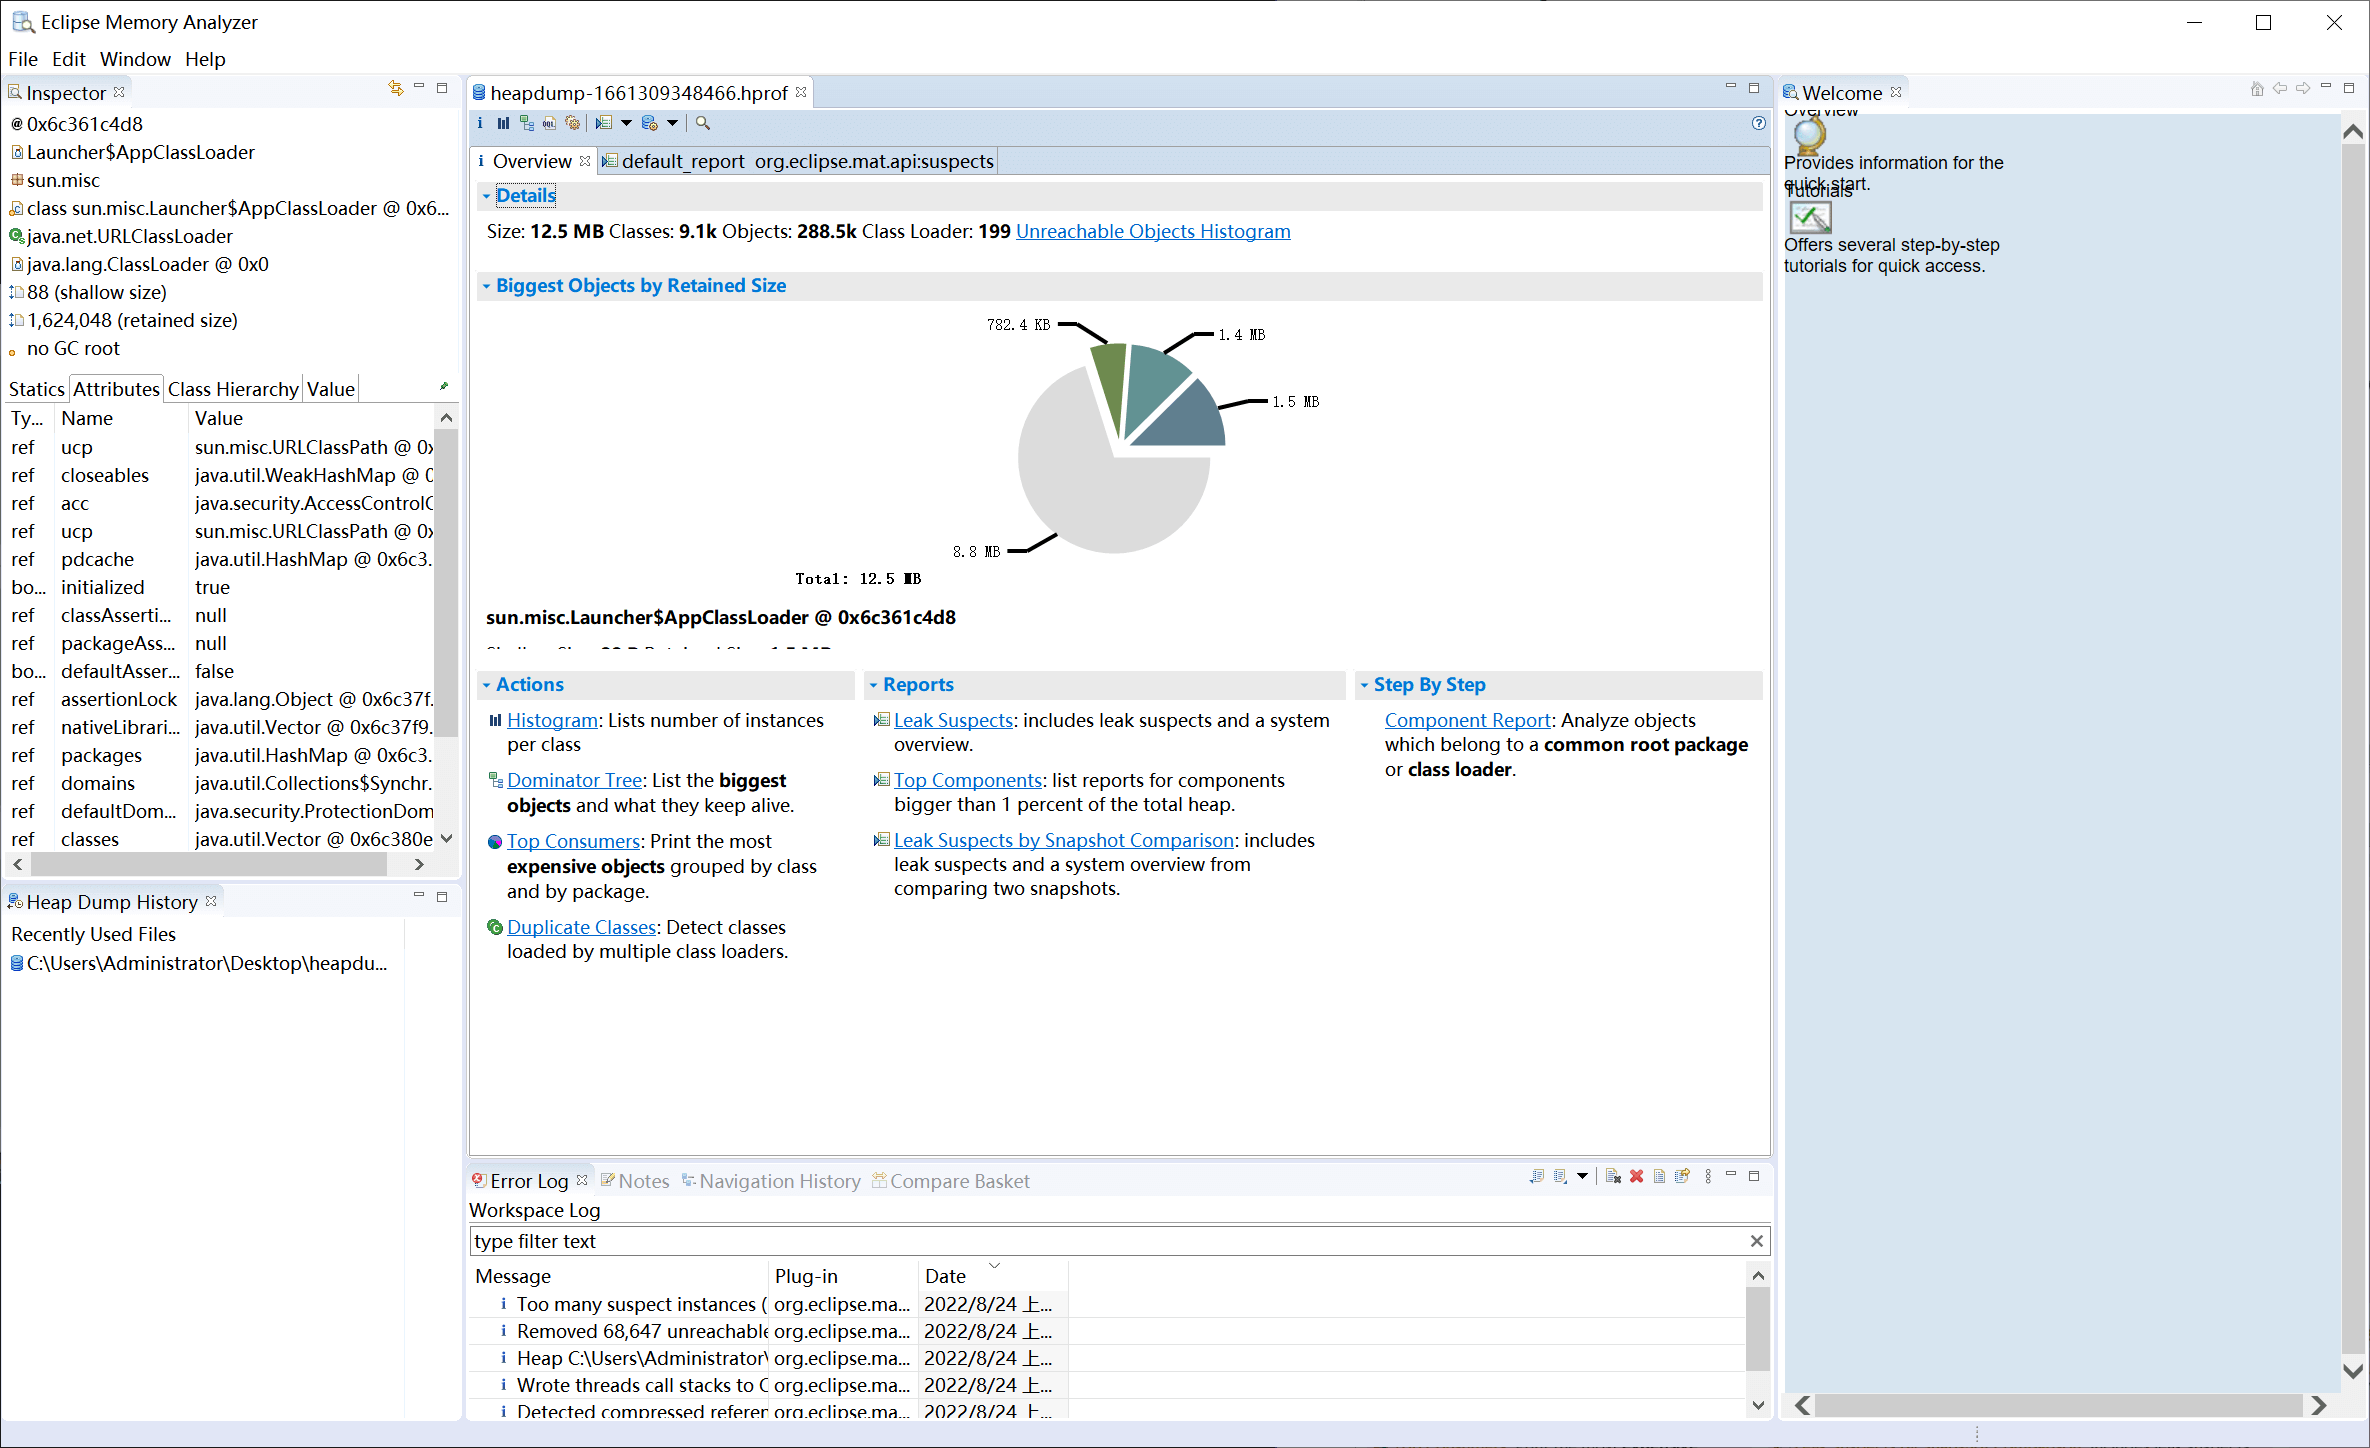Open the Histogram link under Actions
Screen dimensions: 2370x1448
click(x=552, y=720)
